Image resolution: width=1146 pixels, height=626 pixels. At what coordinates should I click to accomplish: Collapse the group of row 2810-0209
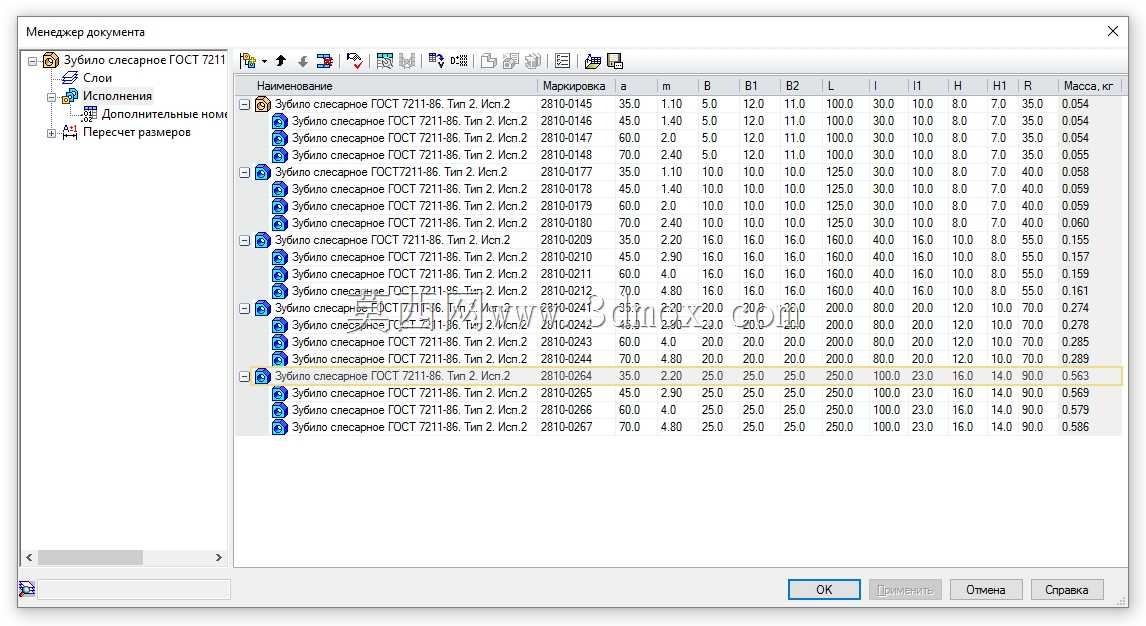tap(245, 240)
